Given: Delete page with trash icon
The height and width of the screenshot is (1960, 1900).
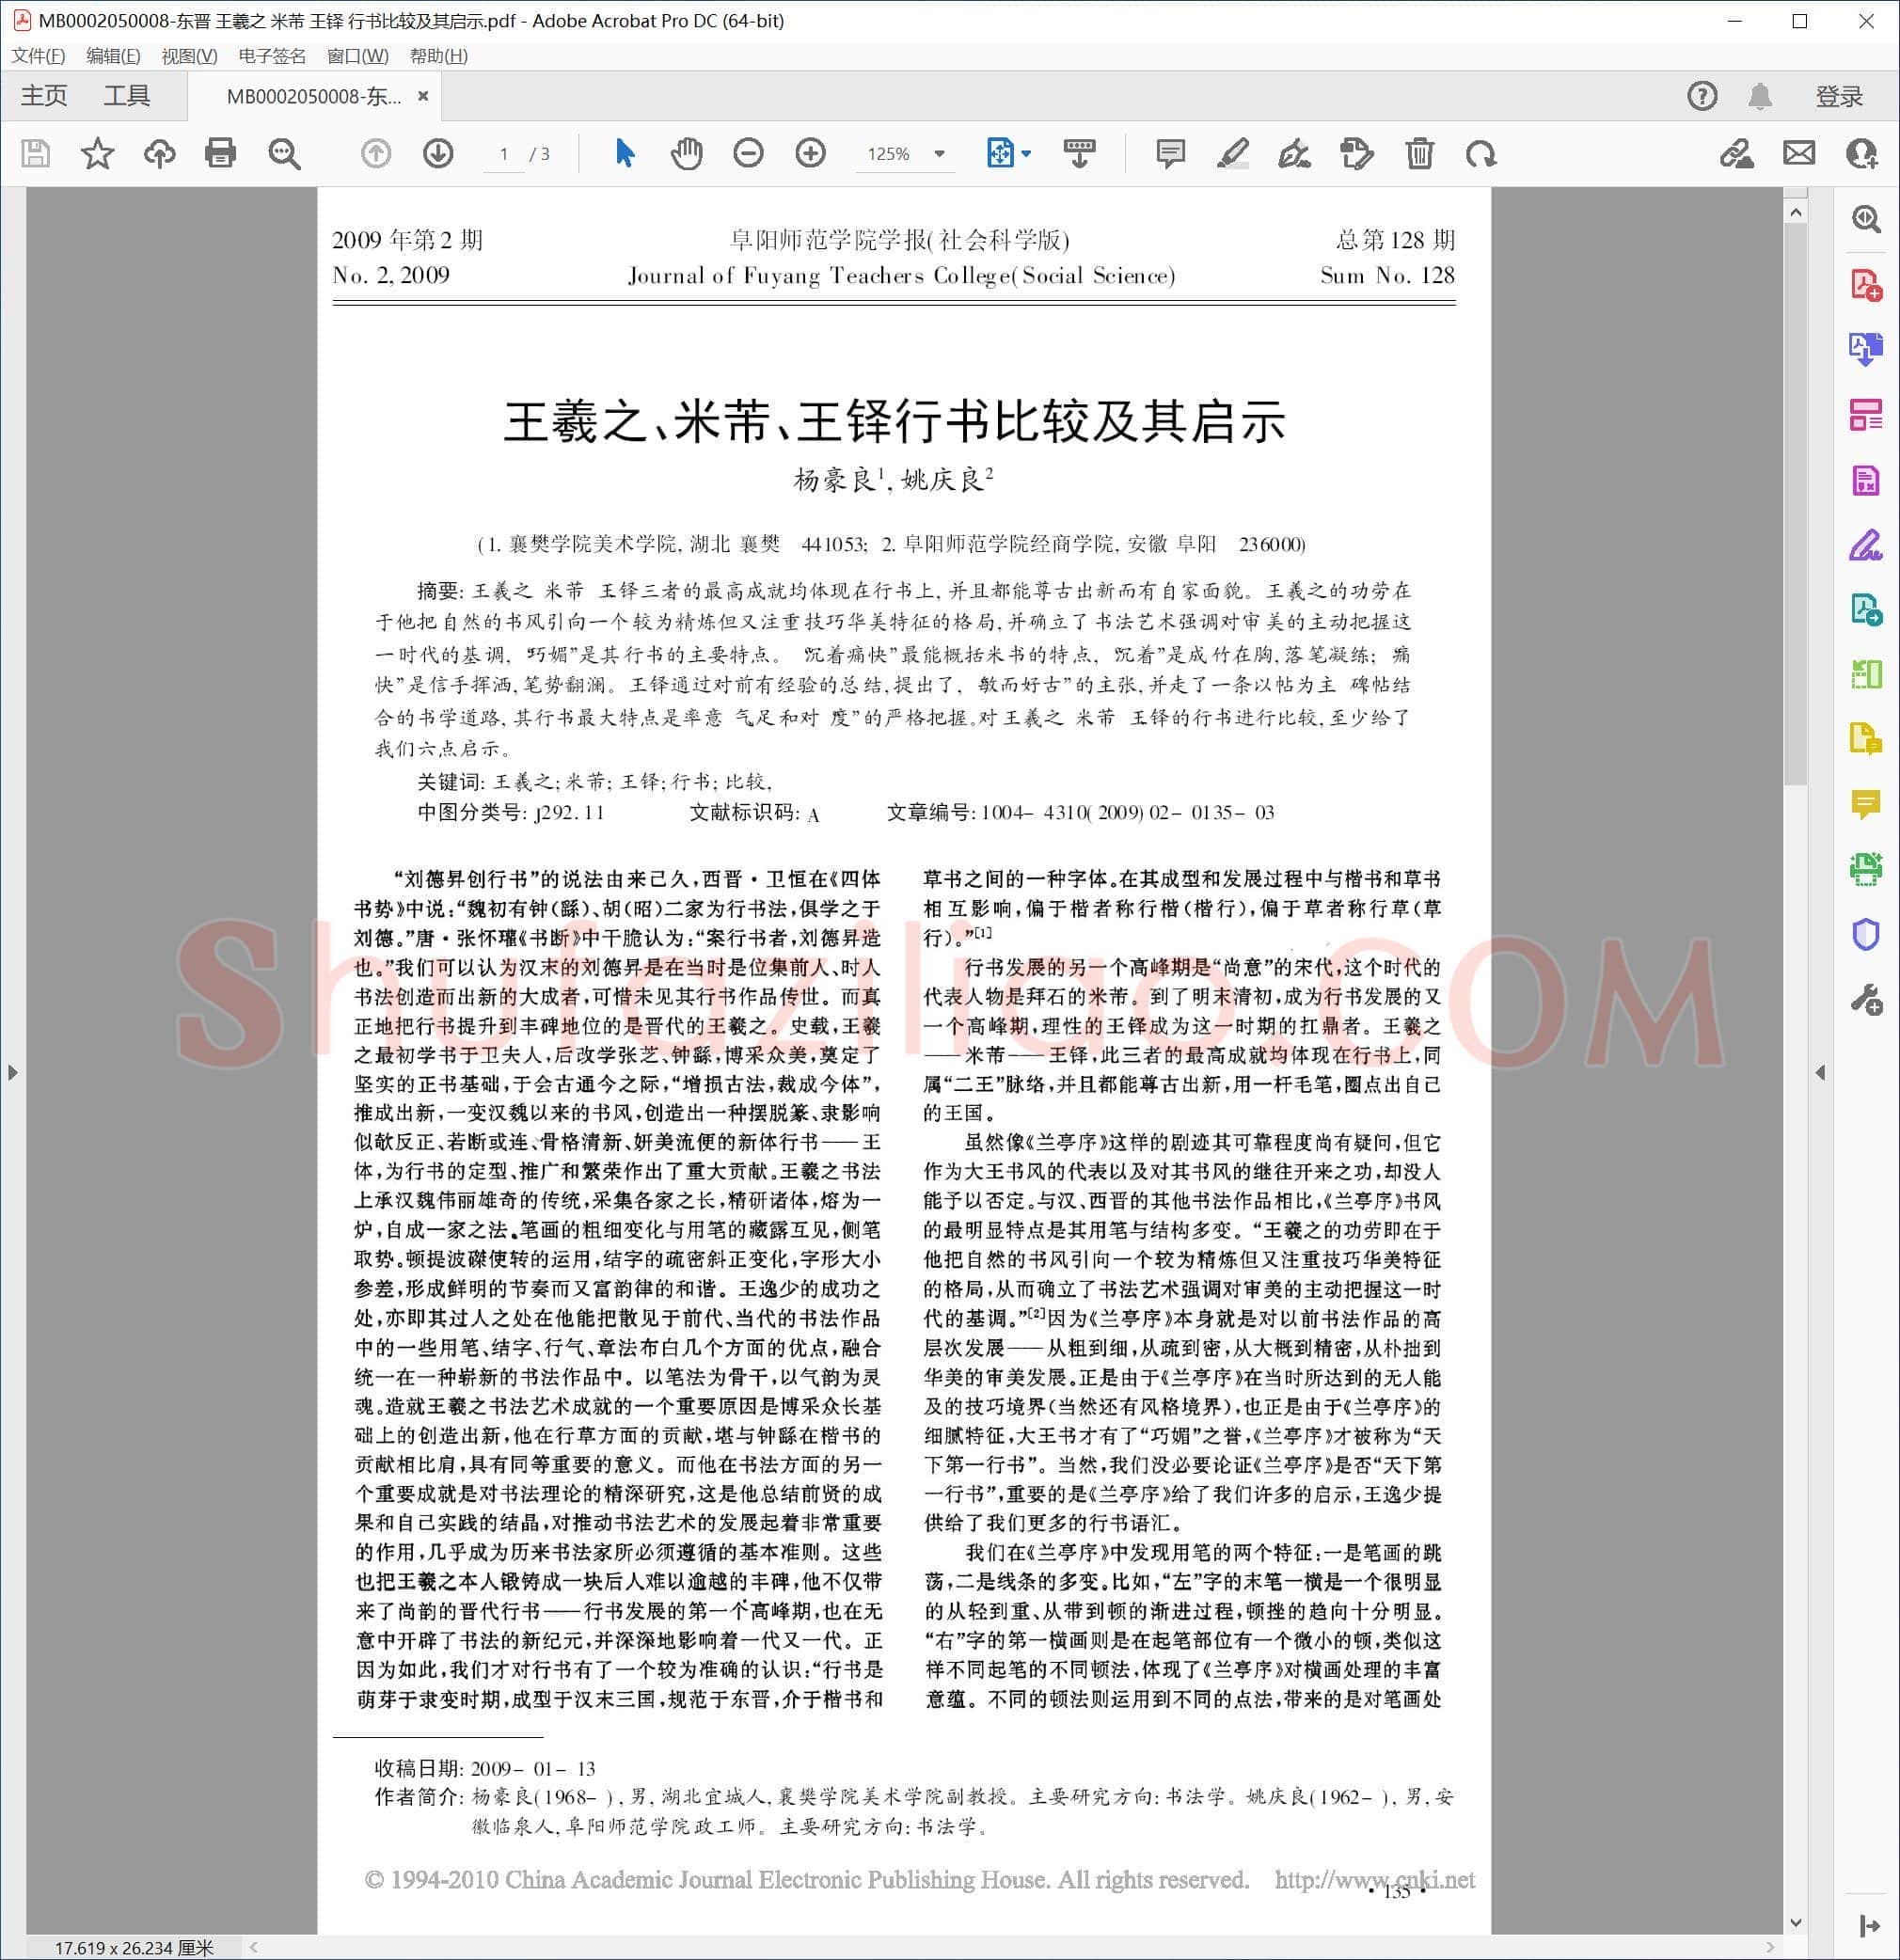Looking at the screenshot, I should coord(1419,153).
